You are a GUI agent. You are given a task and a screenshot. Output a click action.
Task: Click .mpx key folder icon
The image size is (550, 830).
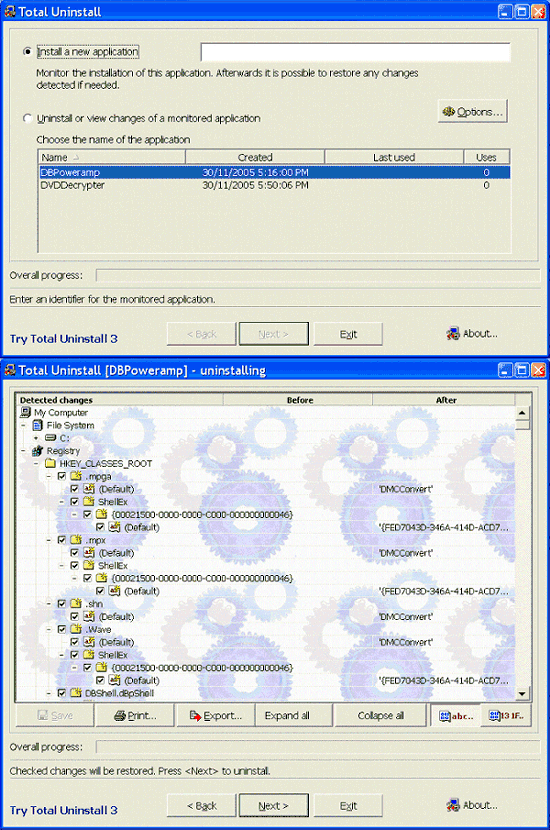coord(76,540)
